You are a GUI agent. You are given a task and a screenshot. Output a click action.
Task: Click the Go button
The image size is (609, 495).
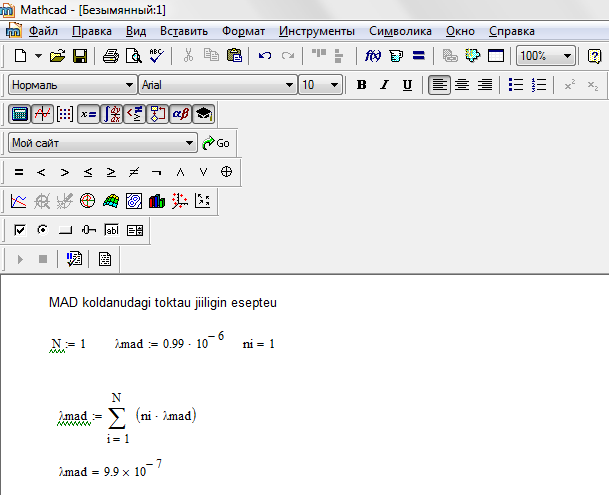[x=216, y=143]
